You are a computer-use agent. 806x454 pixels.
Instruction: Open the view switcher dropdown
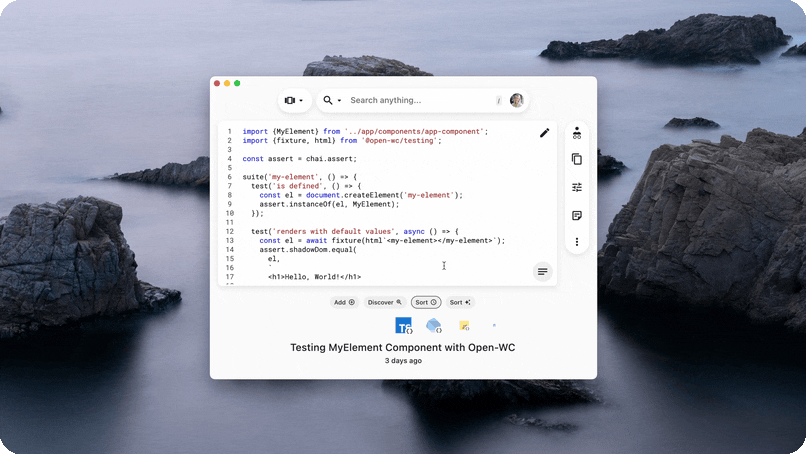coord(295,100)
